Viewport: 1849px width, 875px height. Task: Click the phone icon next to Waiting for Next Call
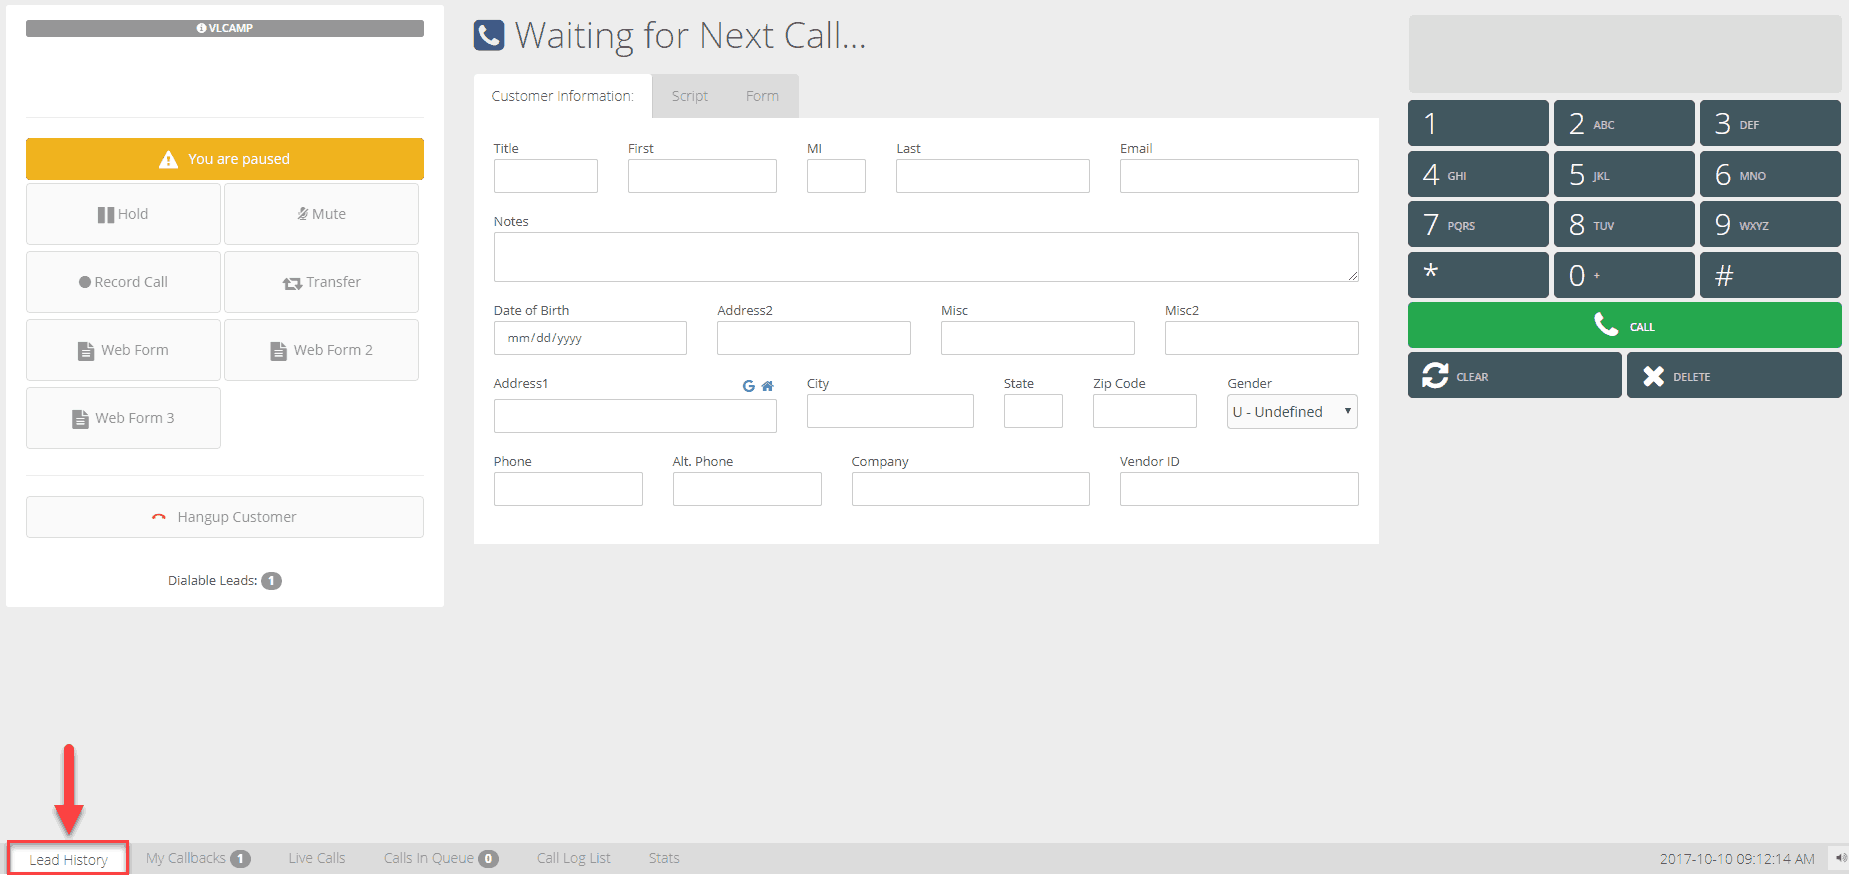click(x=489, y=36)
